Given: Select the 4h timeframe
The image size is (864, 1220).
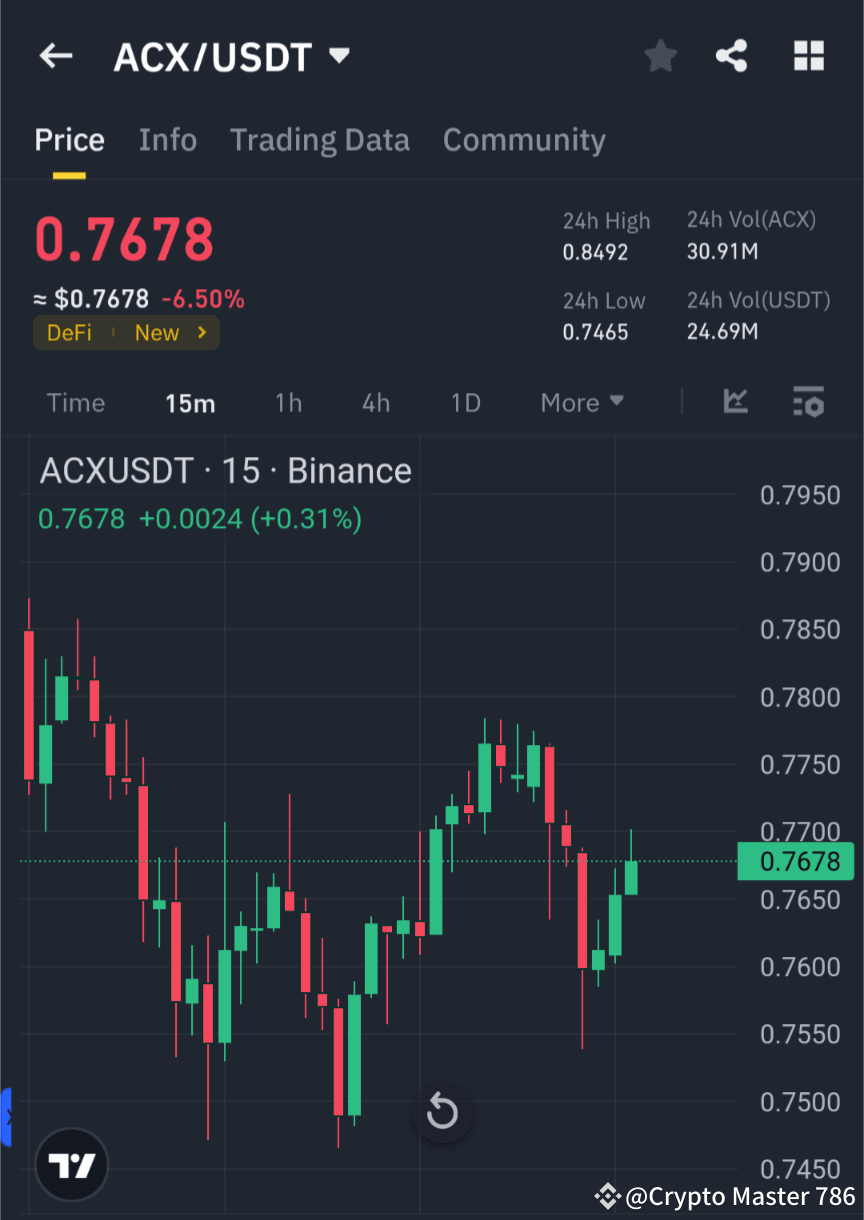Looking at the screenshot, I should pos(375,402).
